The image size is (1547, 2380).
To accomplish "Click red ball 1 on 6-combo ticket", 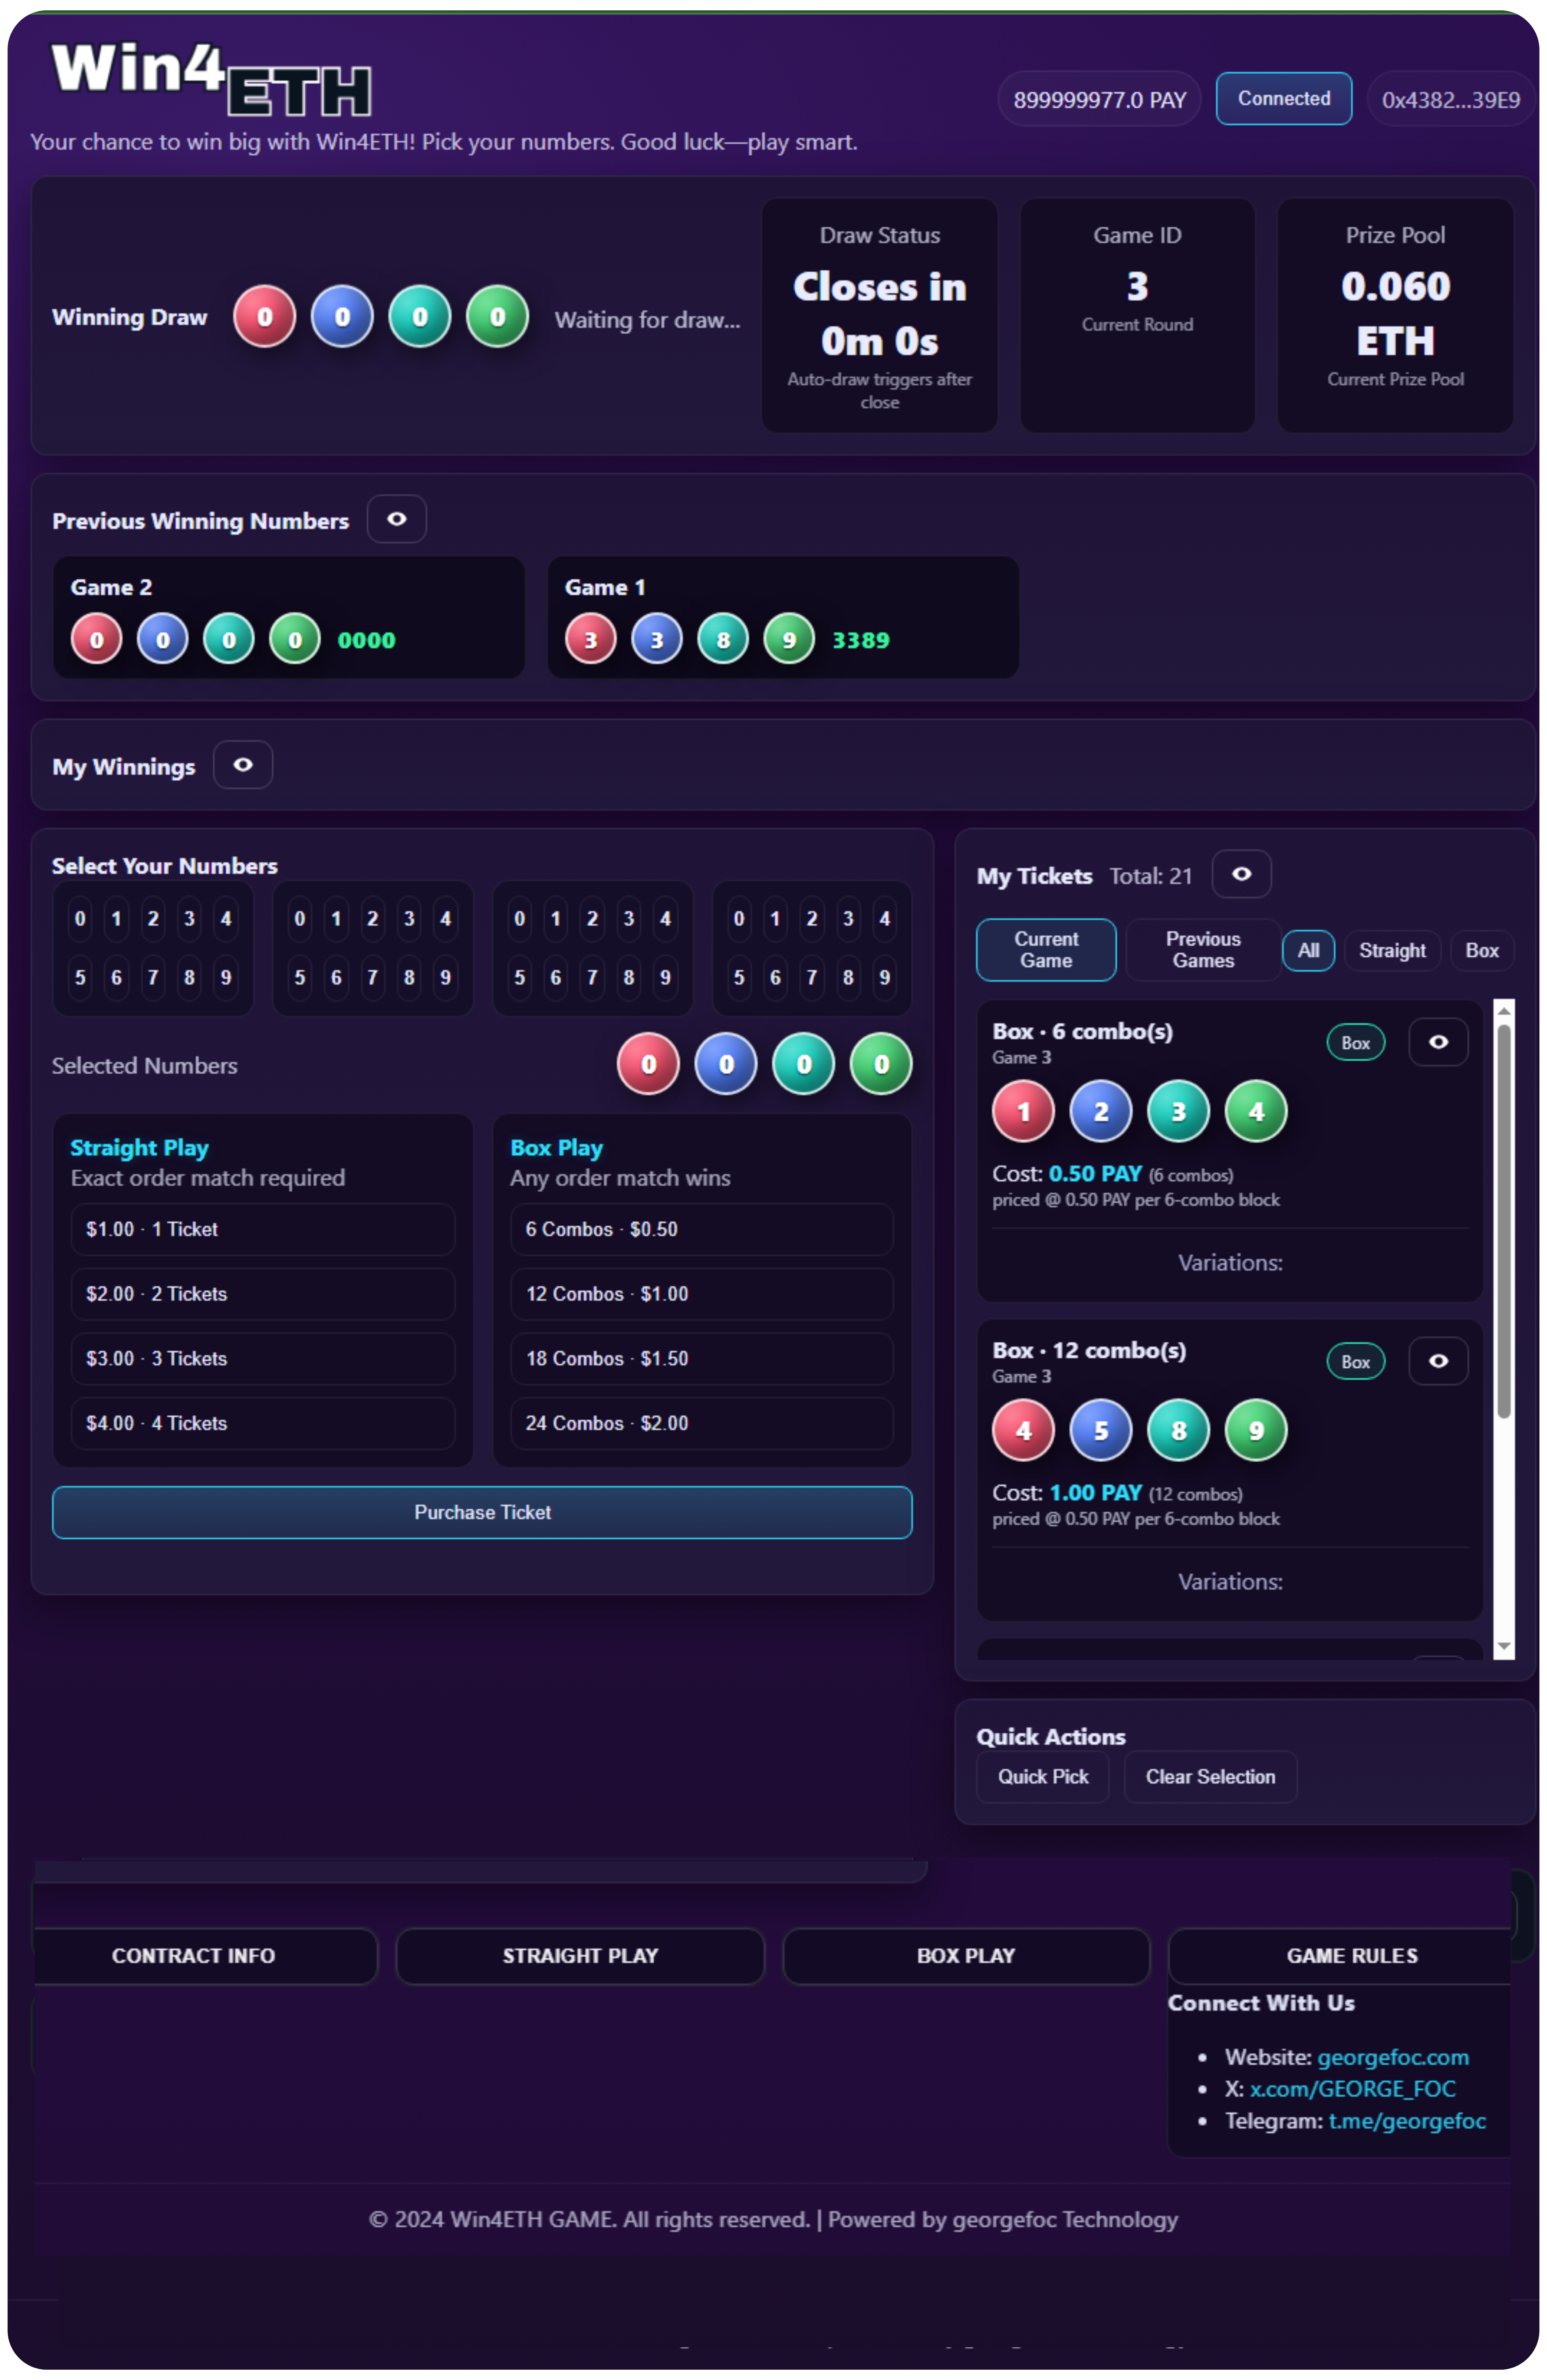I will (x=1023, y=1111).
